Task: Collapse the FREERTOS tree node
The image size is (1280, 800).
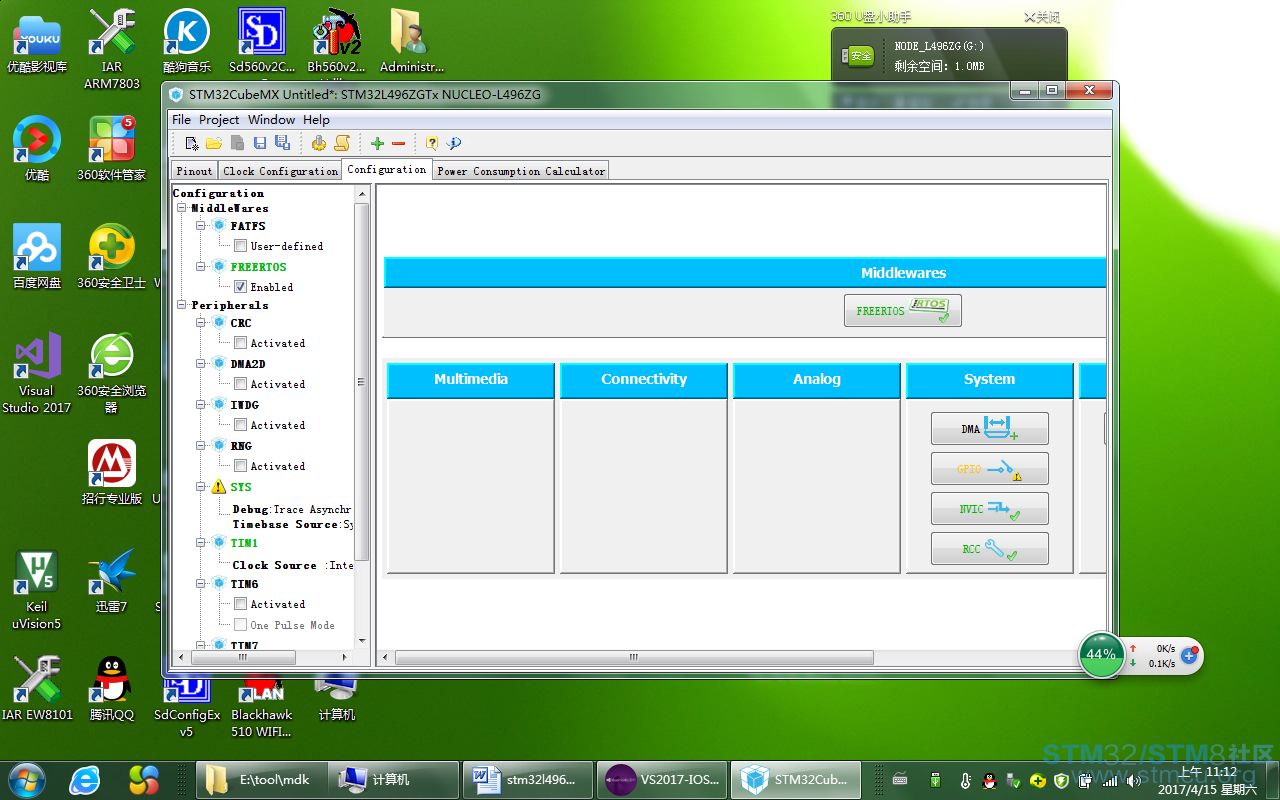Action: (201, 267)
